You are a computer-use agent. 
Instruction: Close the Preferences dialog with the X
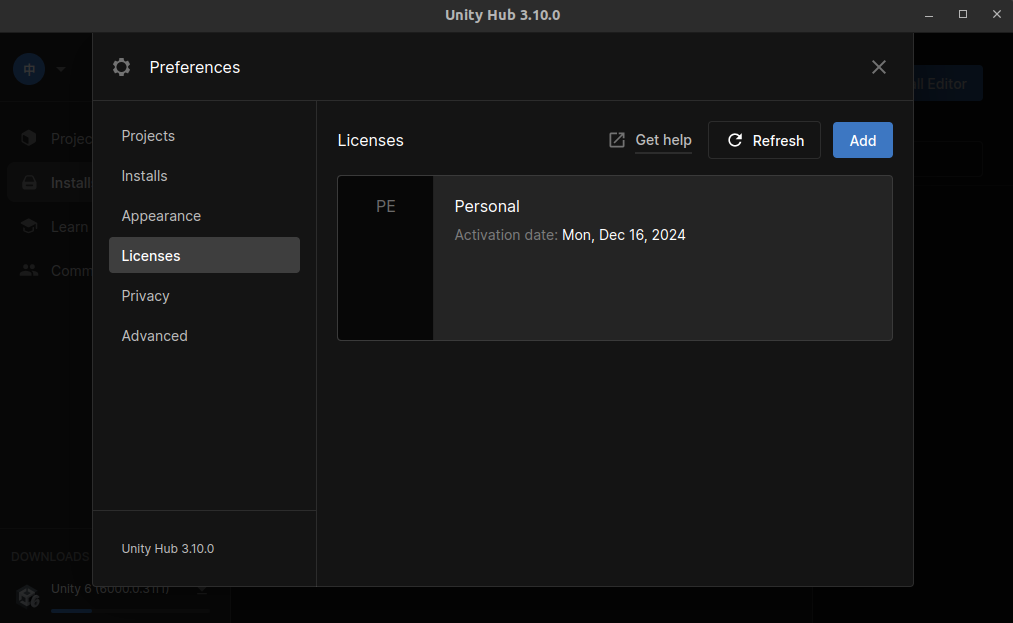879,67
